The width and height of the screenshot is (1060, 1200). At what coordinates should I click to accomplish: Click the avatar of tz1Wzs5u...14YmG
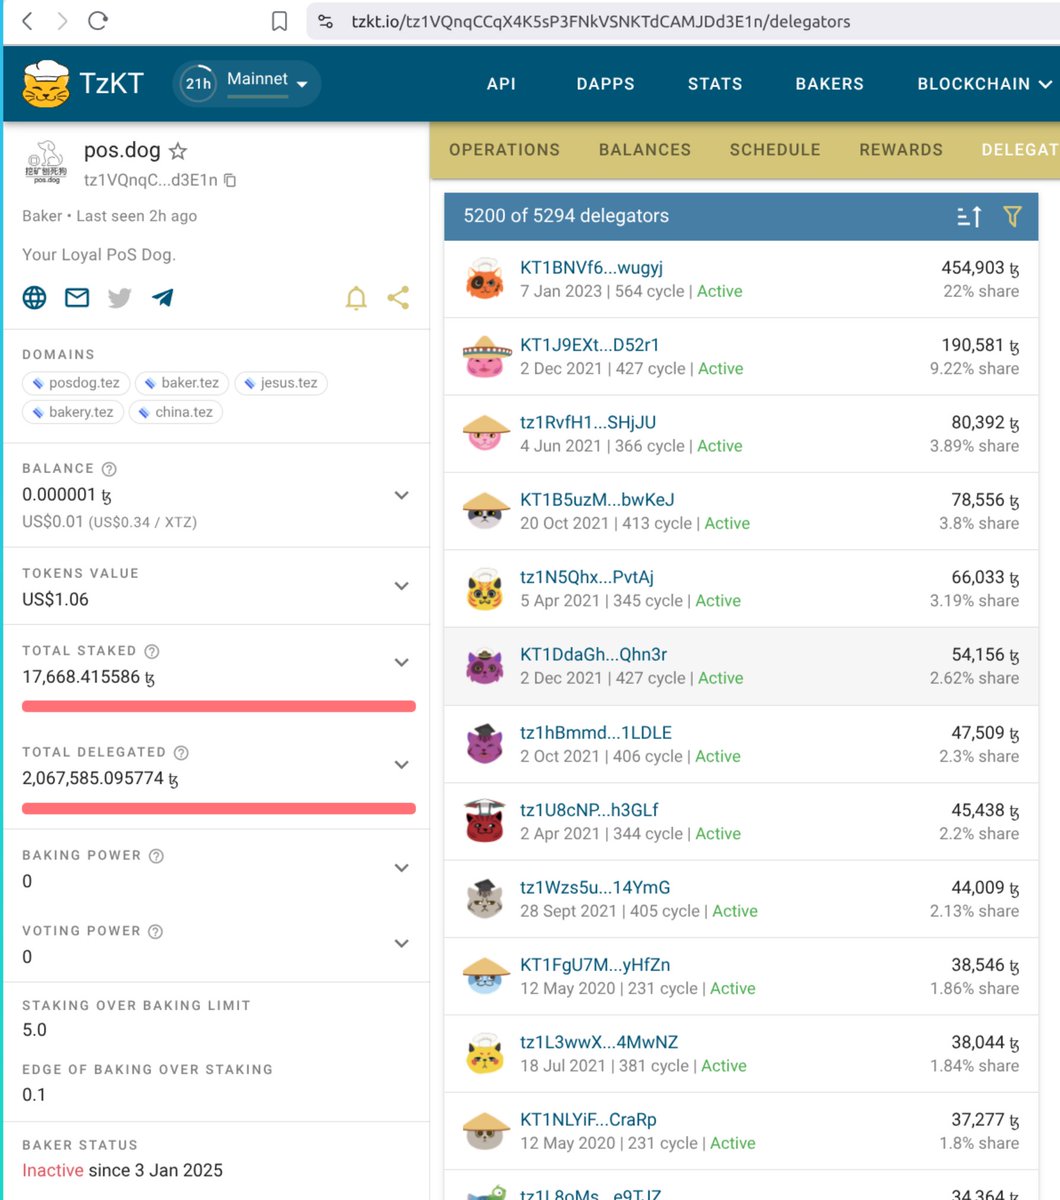[485, 899]
